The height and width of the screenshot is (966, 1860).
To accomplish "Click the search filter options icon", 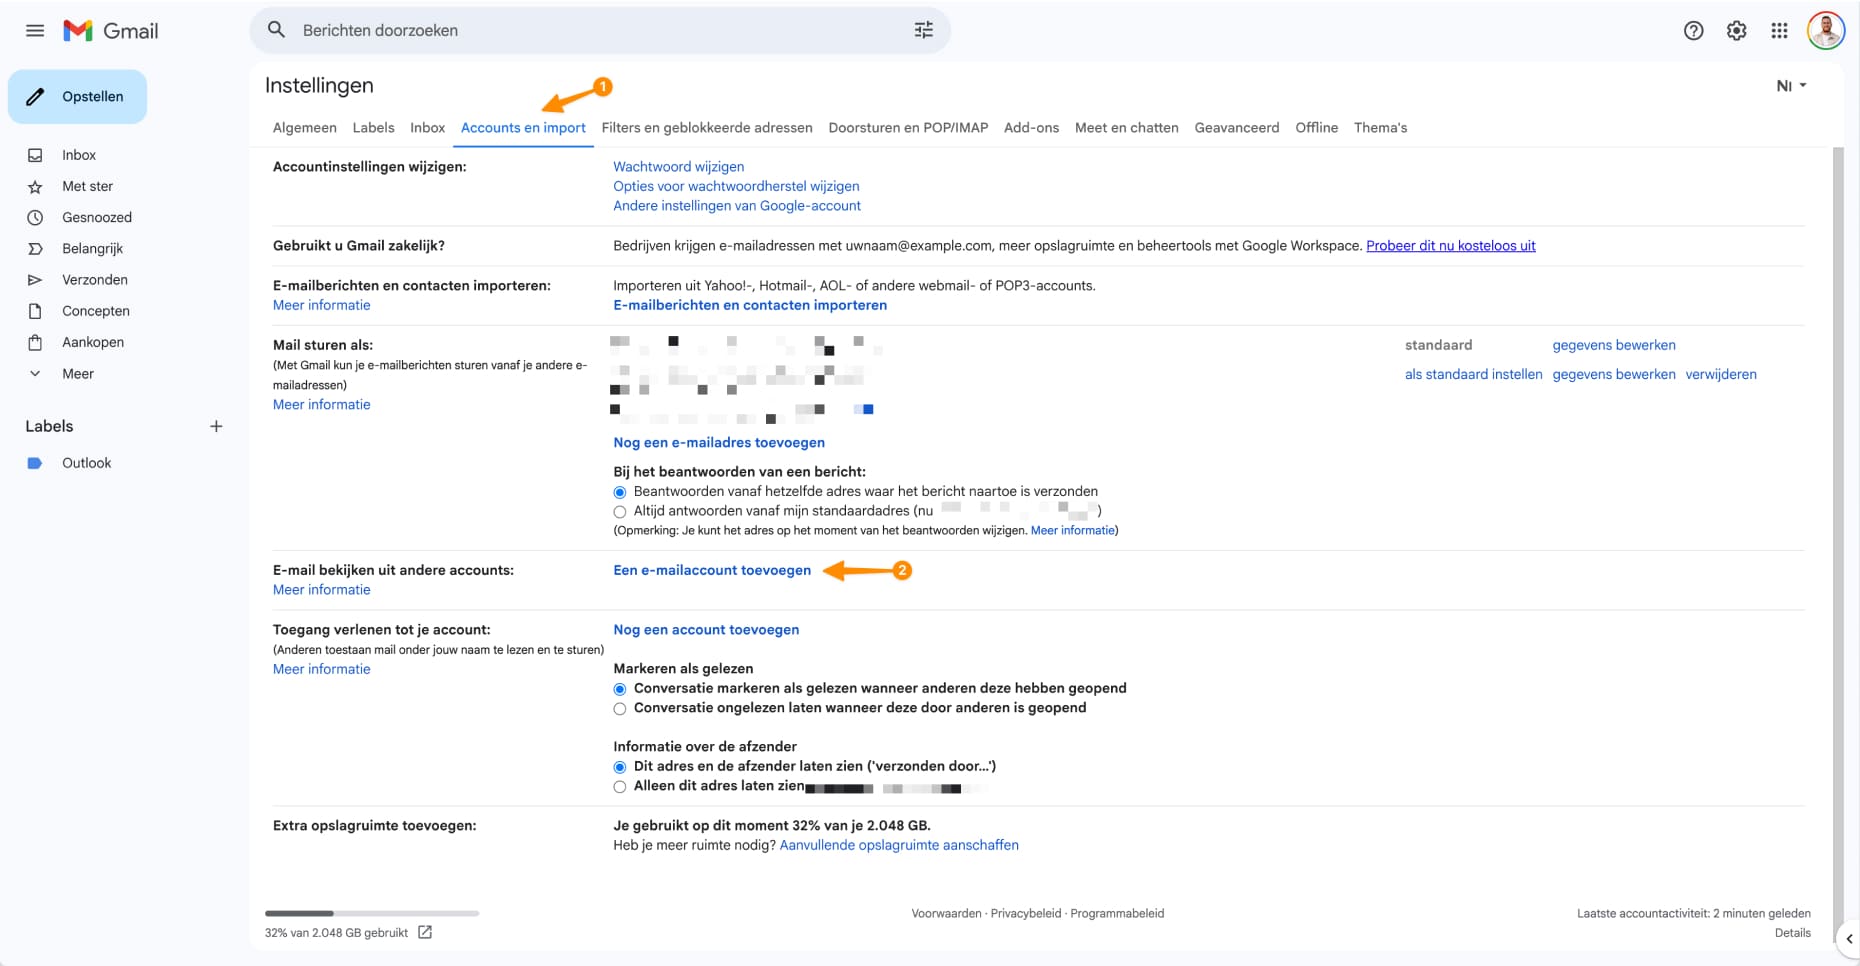I will (x=923, y=30).
